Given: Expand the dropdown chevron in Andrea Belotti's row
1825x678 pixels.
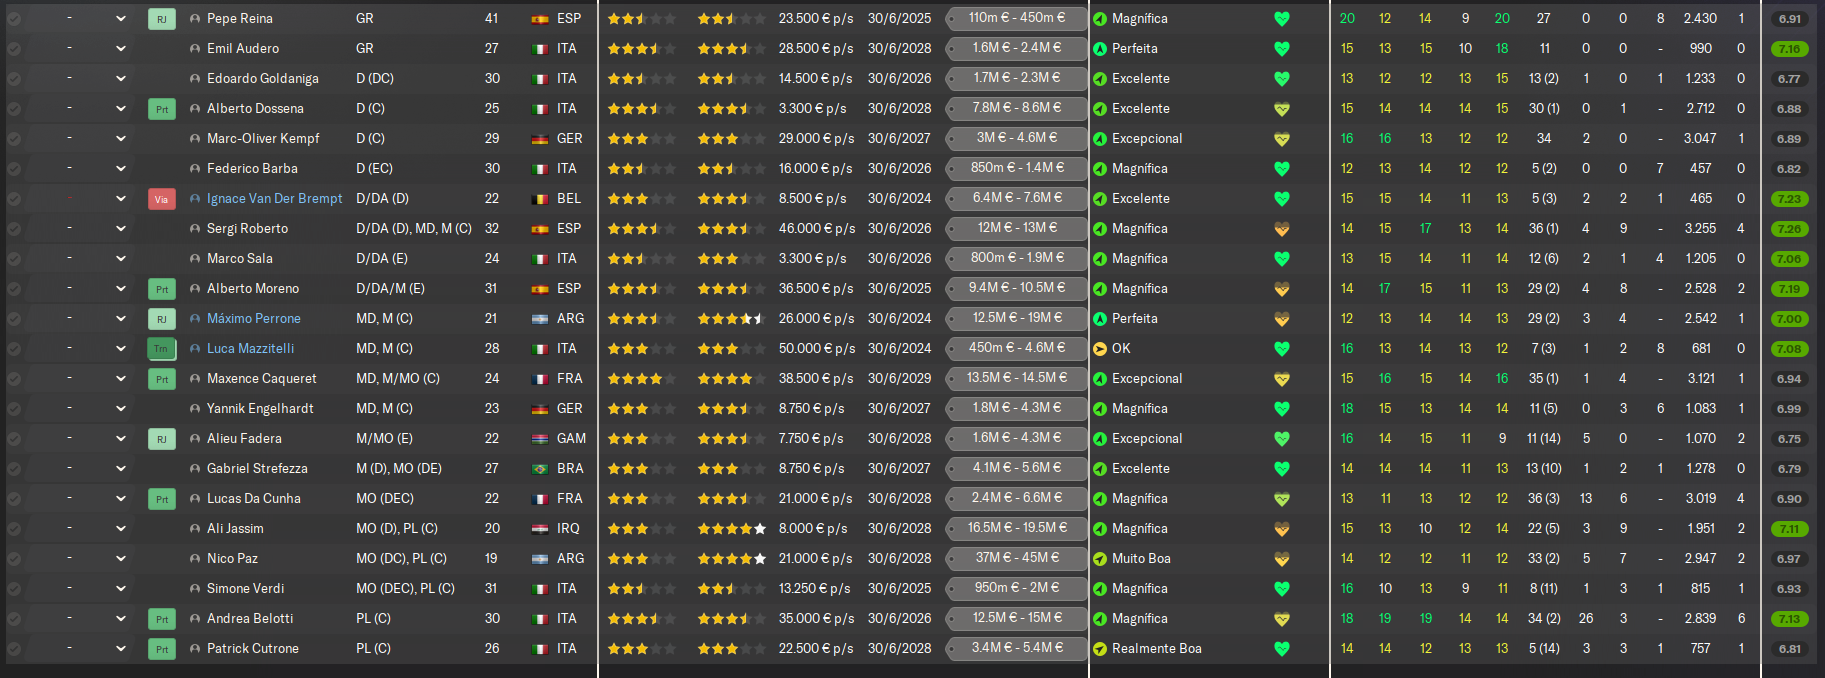Looking at the screenshot, I should point(121,619).
